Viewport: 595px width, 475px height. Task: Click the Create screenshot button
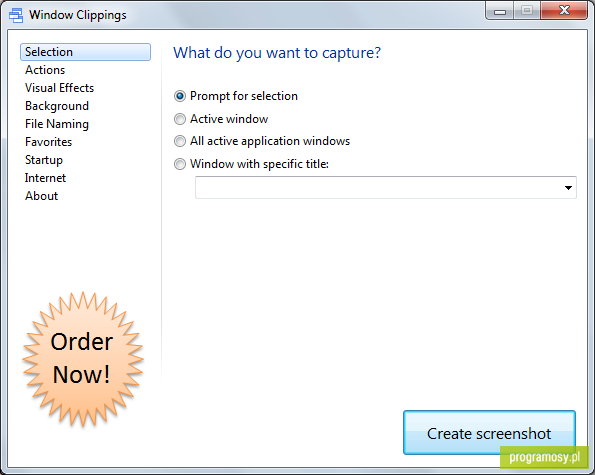[489, 433]
